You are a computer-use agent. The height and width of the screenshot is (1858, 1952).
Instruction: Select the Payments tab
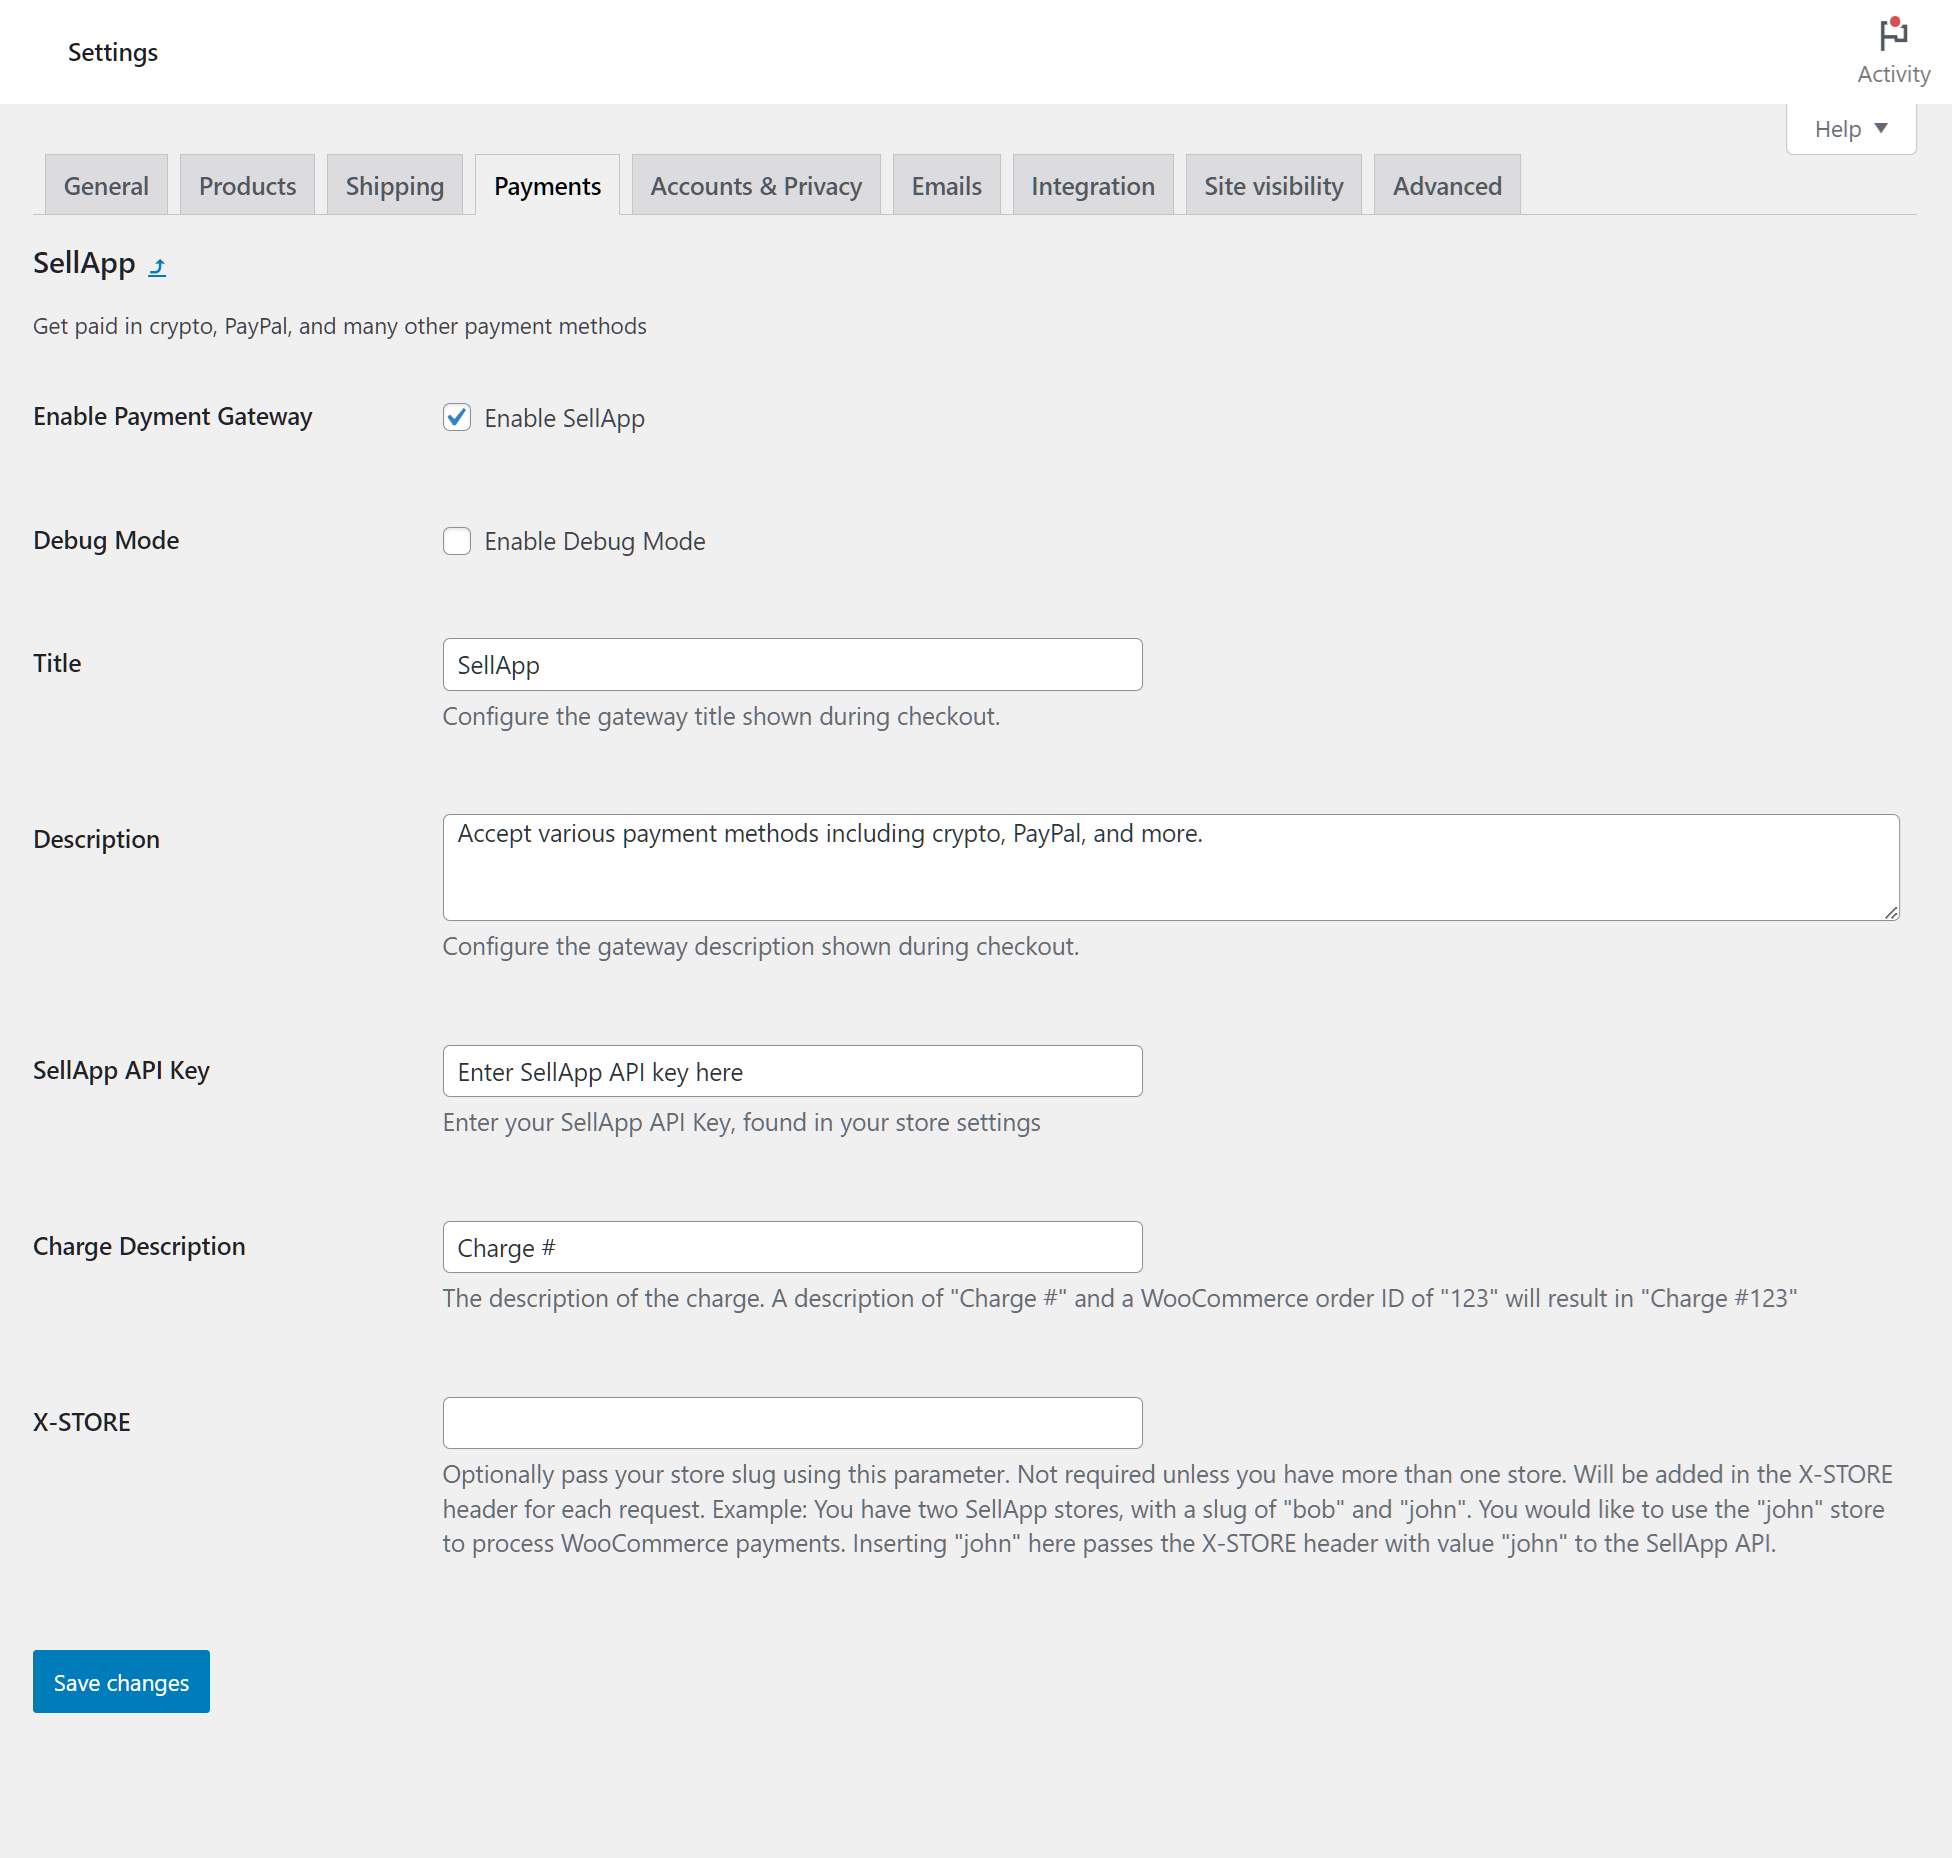click(x=547, y=185)
